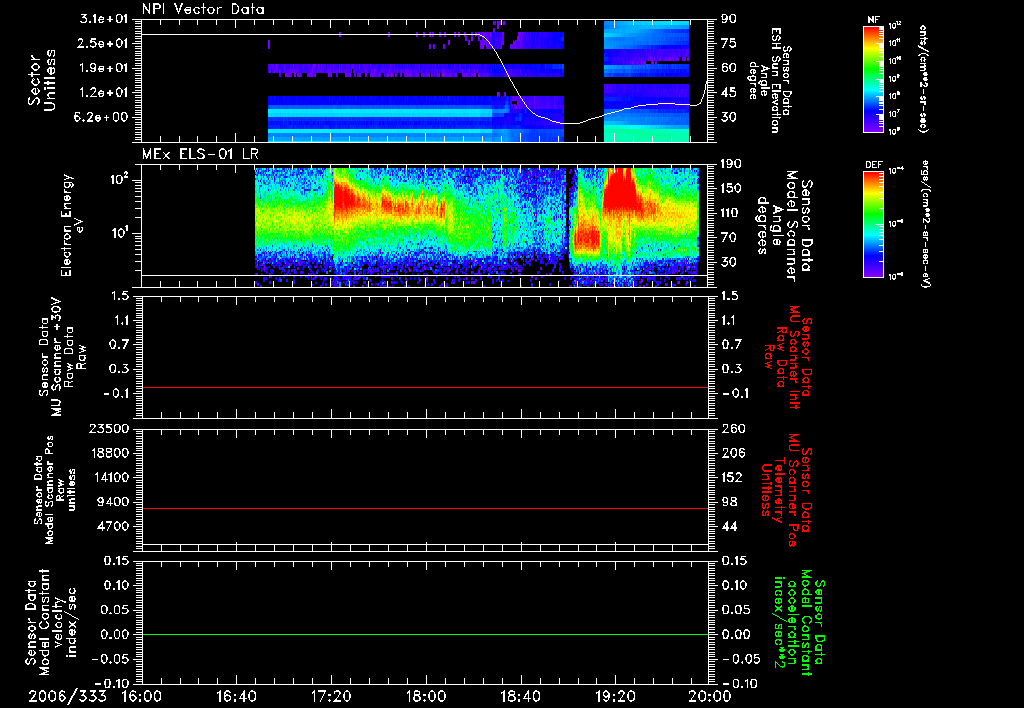Click the Model Scanner Pos Raw label
This screenshot has width=1024, height=708.
55,490
